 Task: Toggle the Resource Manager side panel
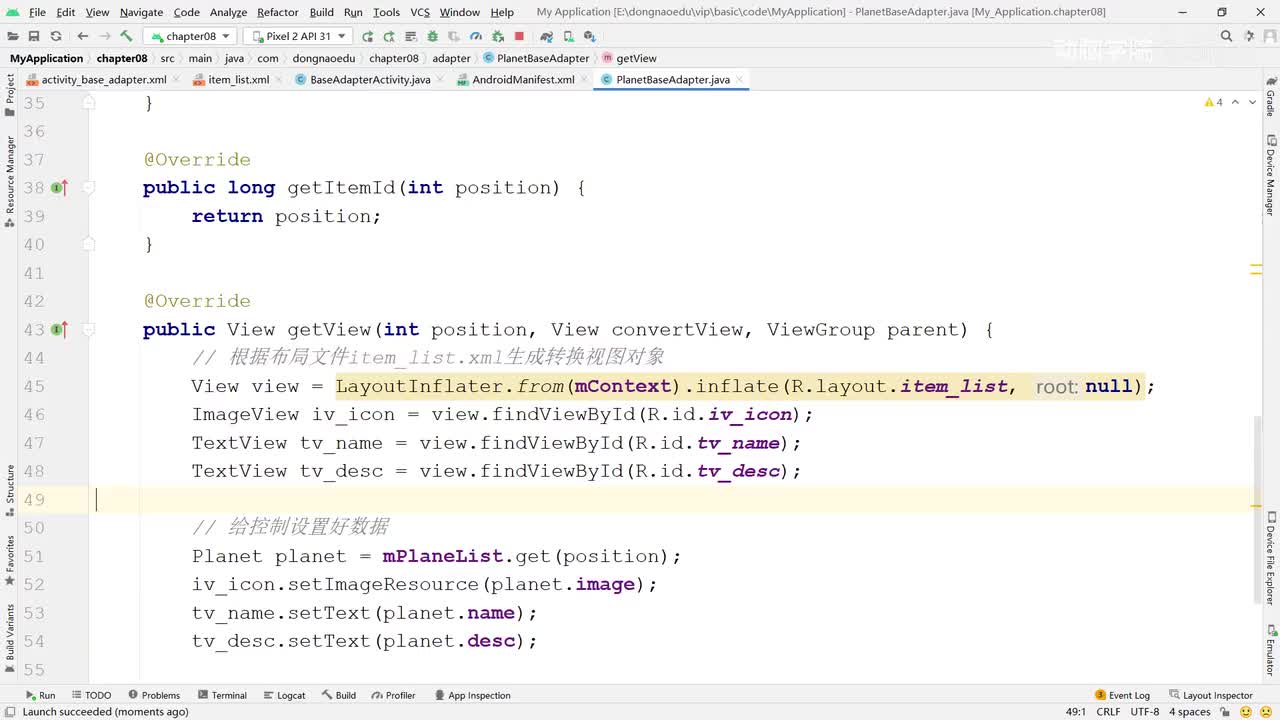point(10,181)
